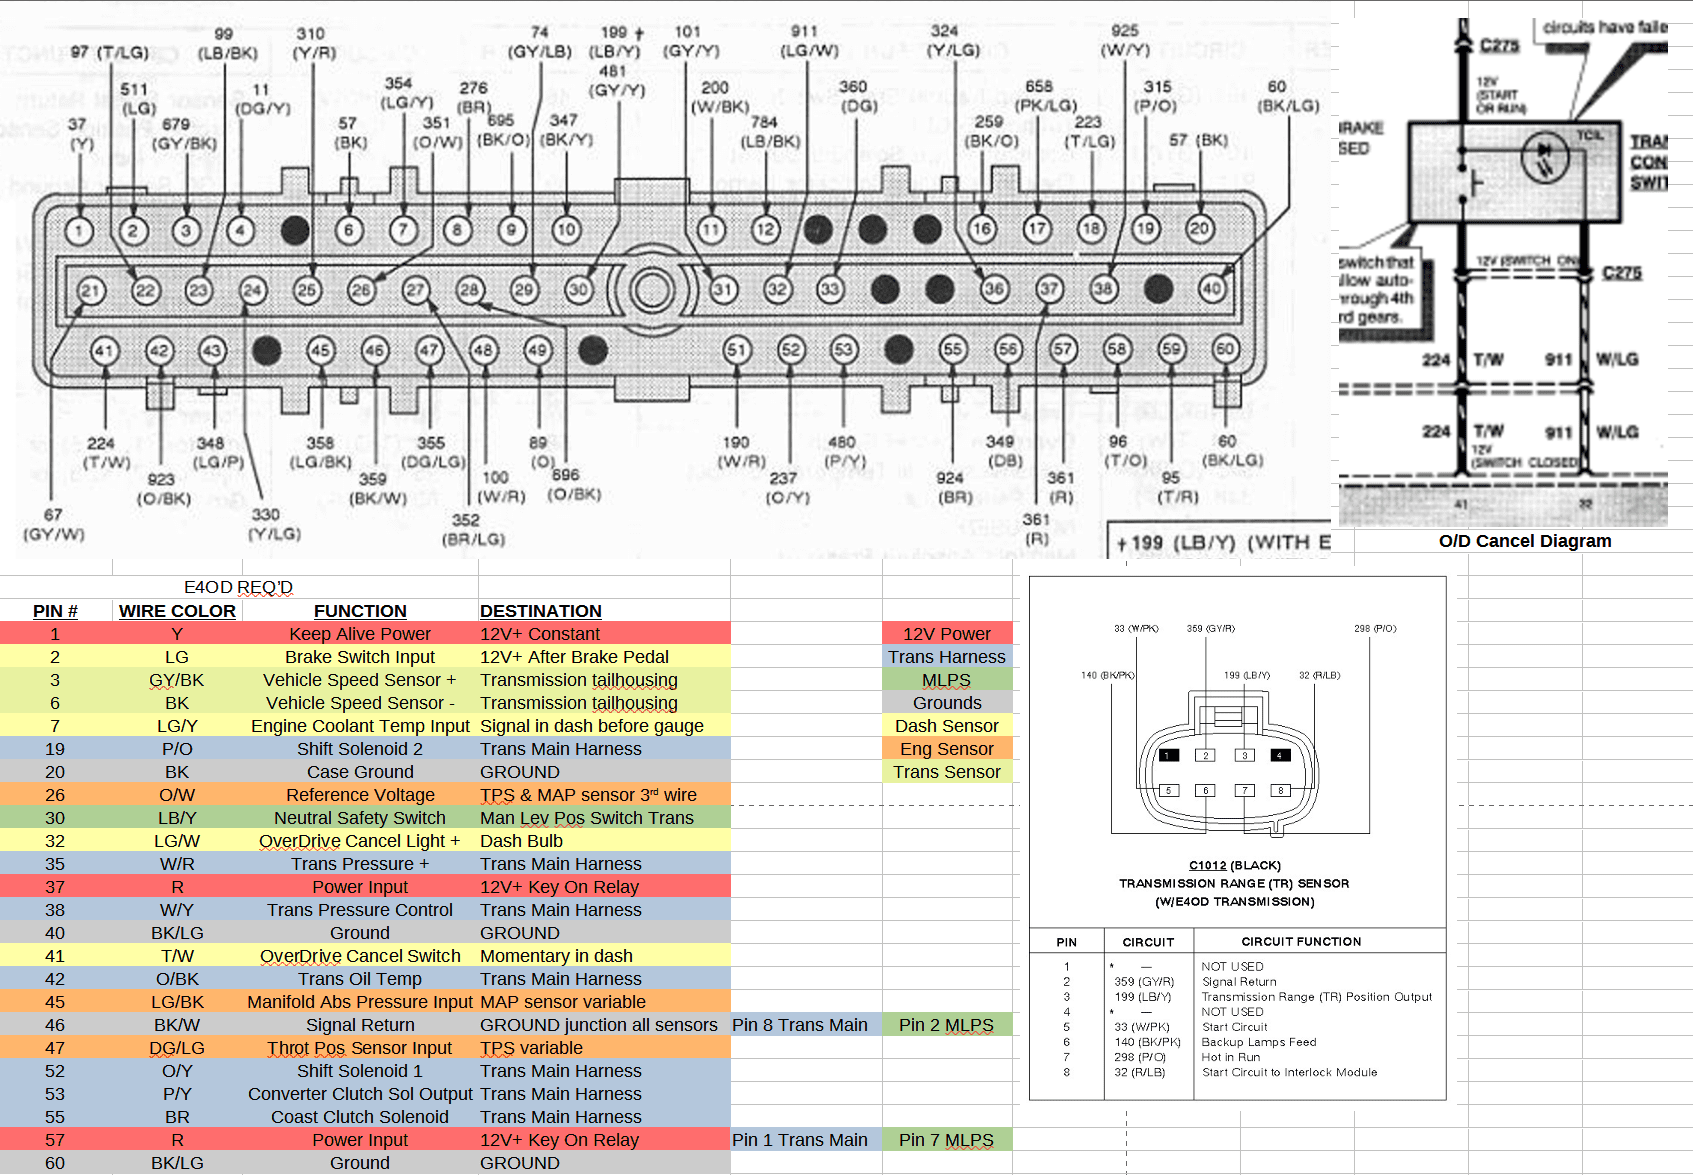Click the 'WIRE COLOR' column header cell
The height and width of the screenshot is (1175, 1693).
(x=177, y=611)
